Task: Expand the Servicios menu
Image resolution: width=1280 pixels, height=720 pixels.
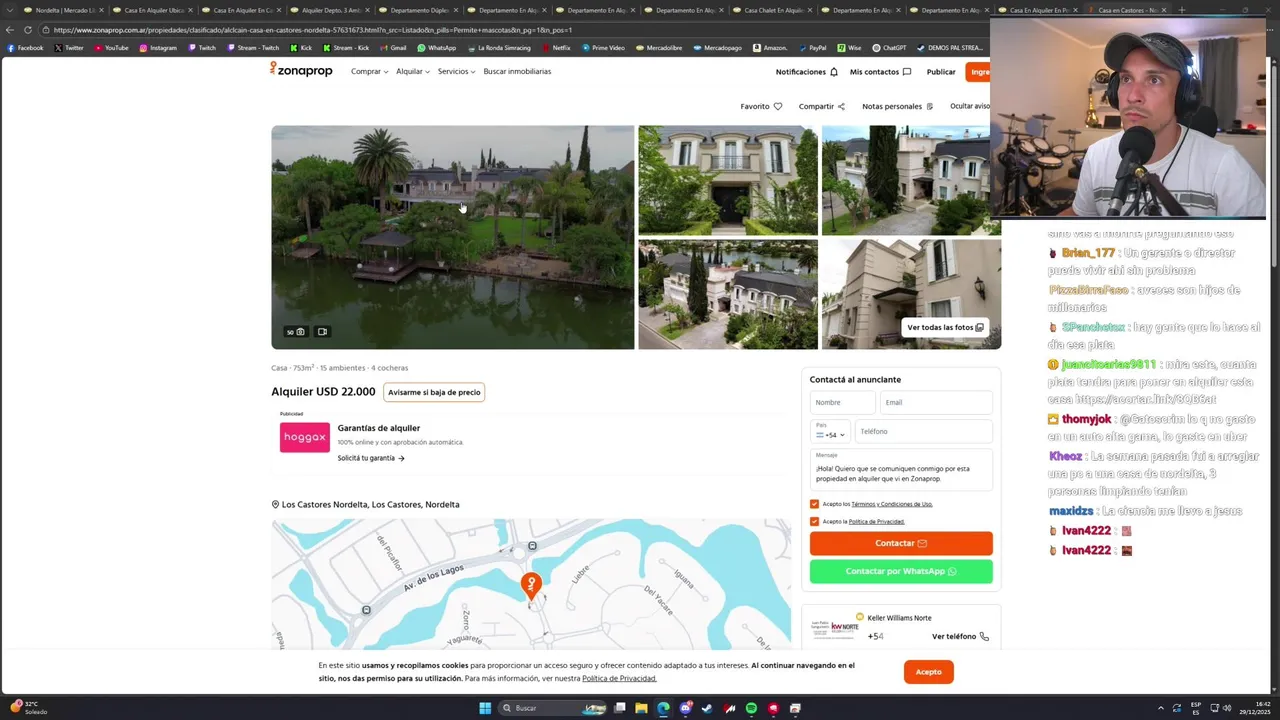Action: tap(456, 72)
